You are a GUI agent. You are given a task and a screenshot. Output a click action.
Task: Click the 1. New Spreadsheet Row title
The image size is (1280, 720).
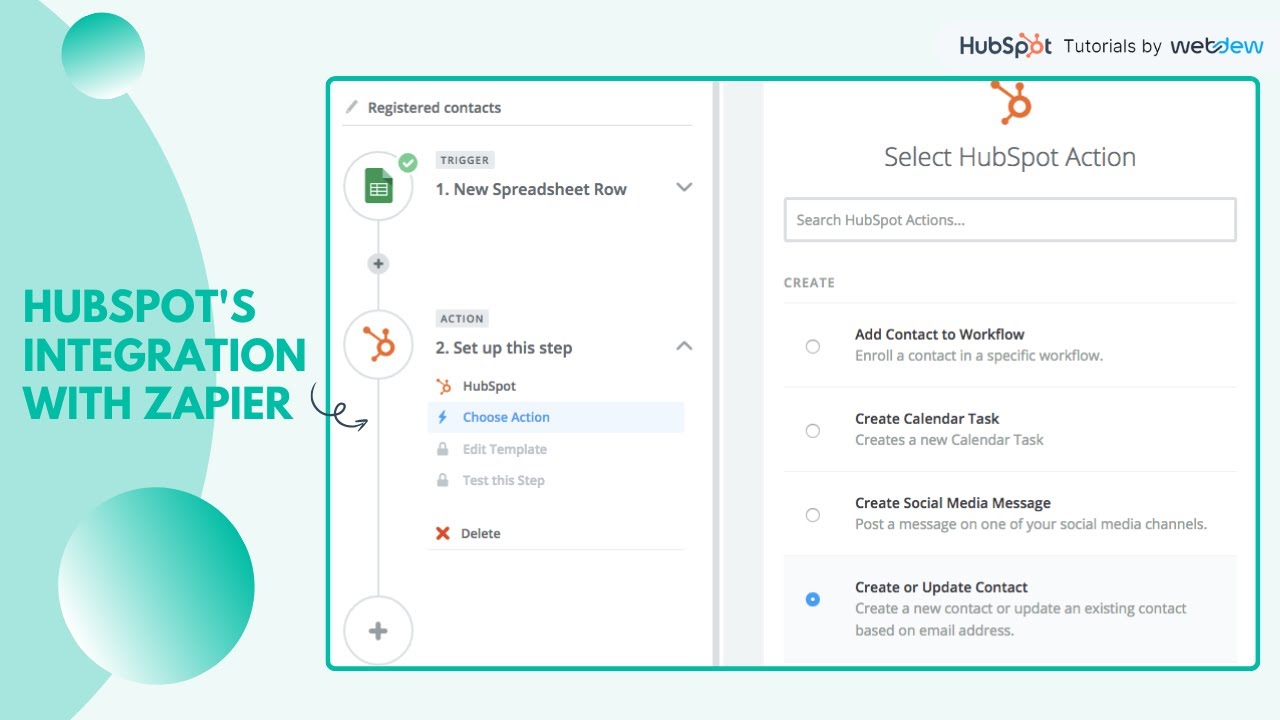click(x=531, y=189)
